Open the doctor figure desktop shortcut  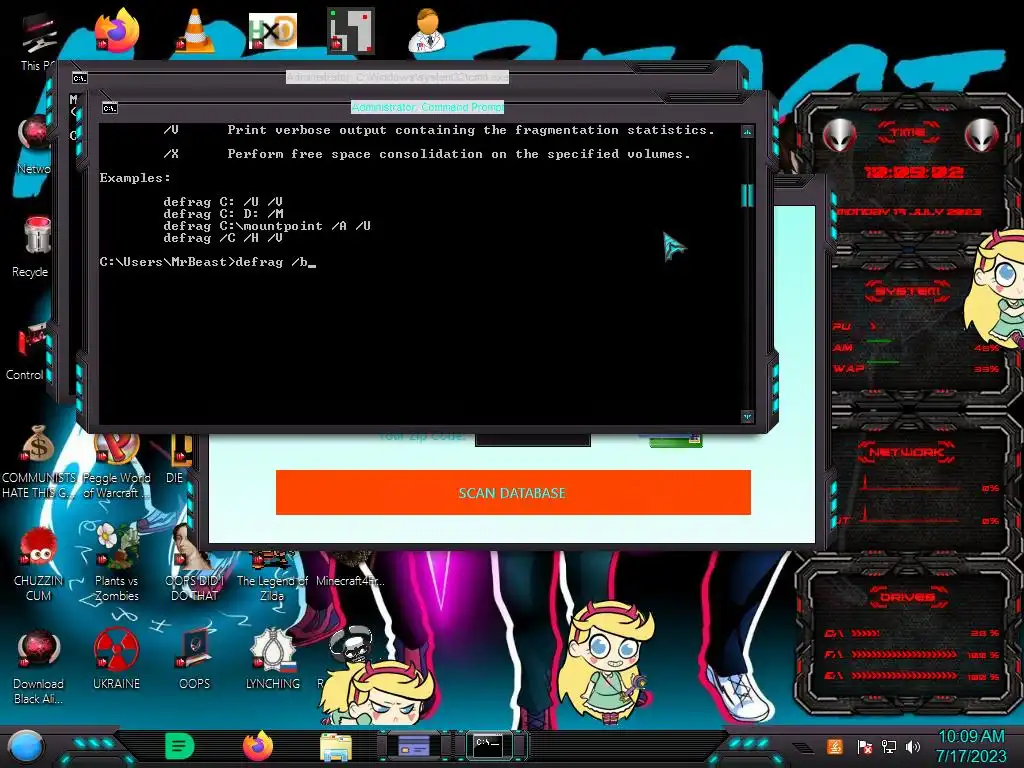(428, 30)
